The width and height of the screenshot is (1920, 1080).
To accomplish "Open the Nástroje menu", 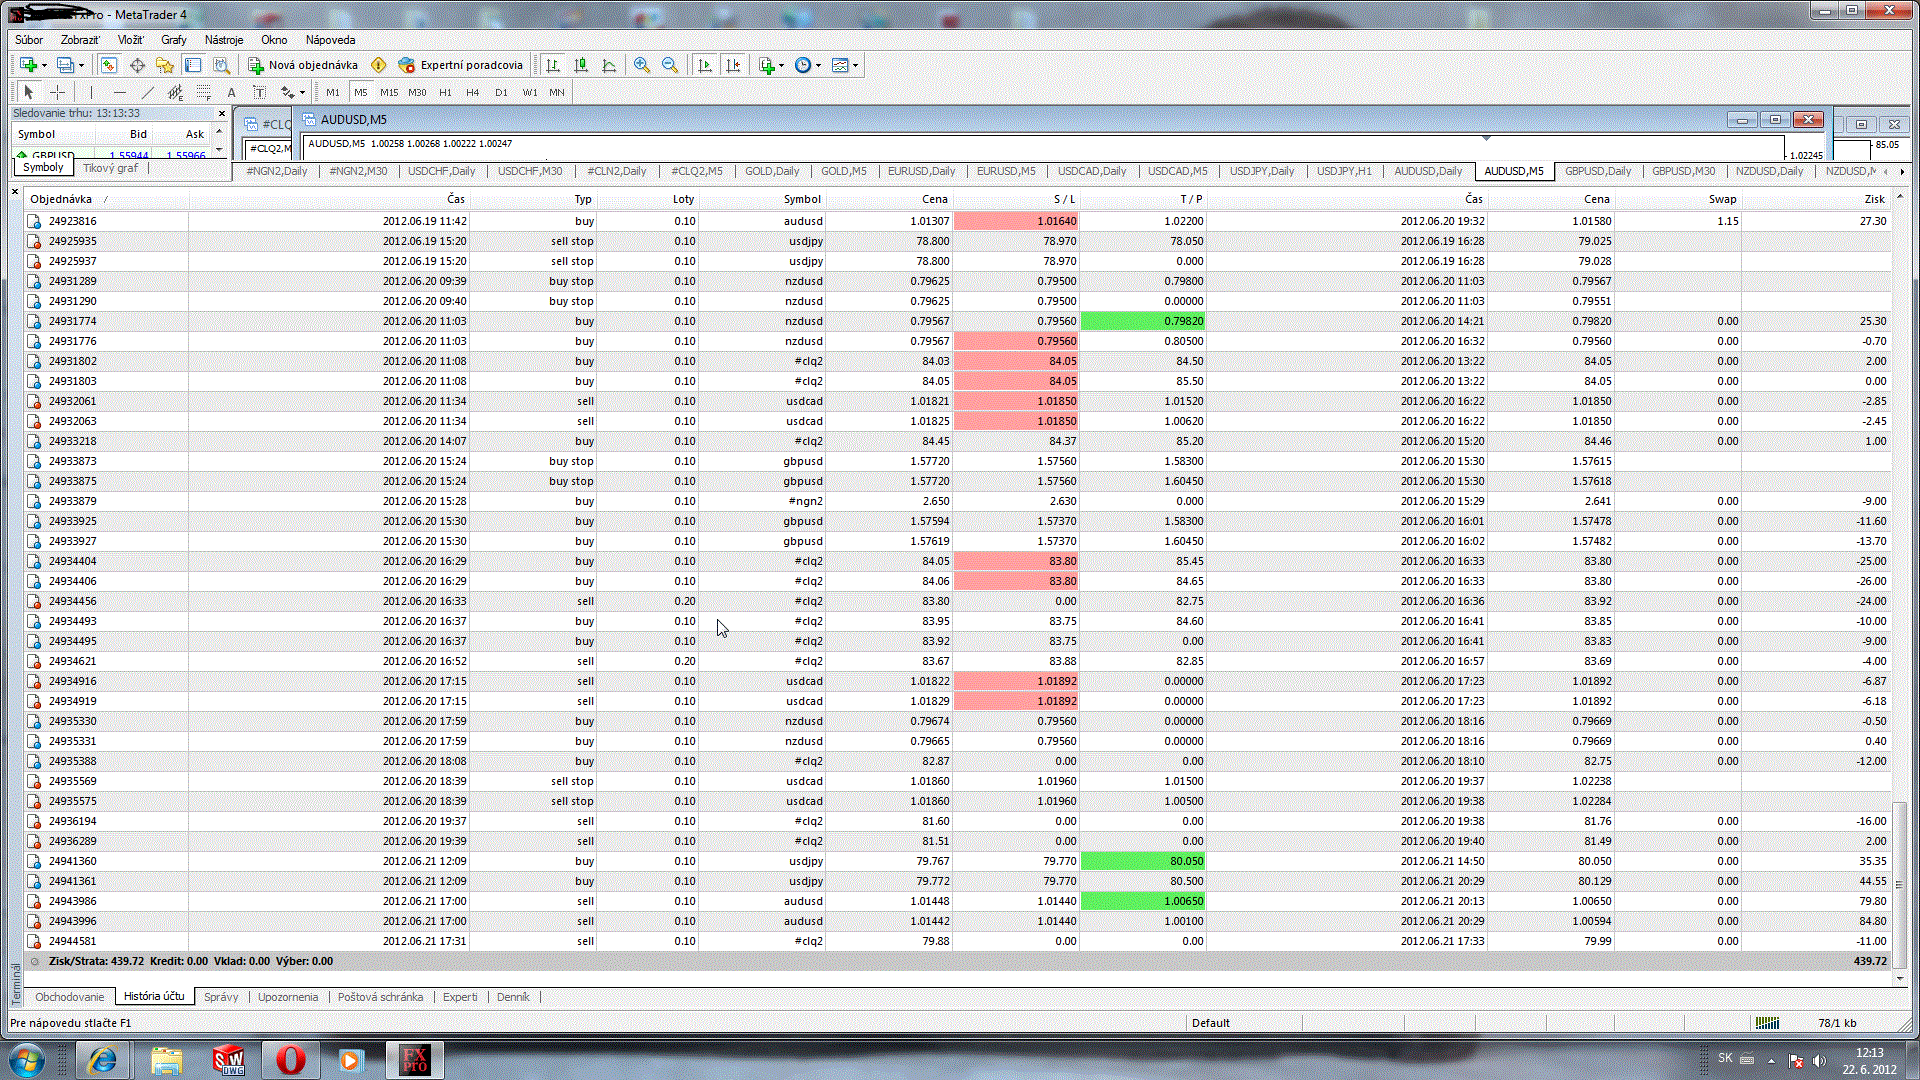I will (223, 40).
